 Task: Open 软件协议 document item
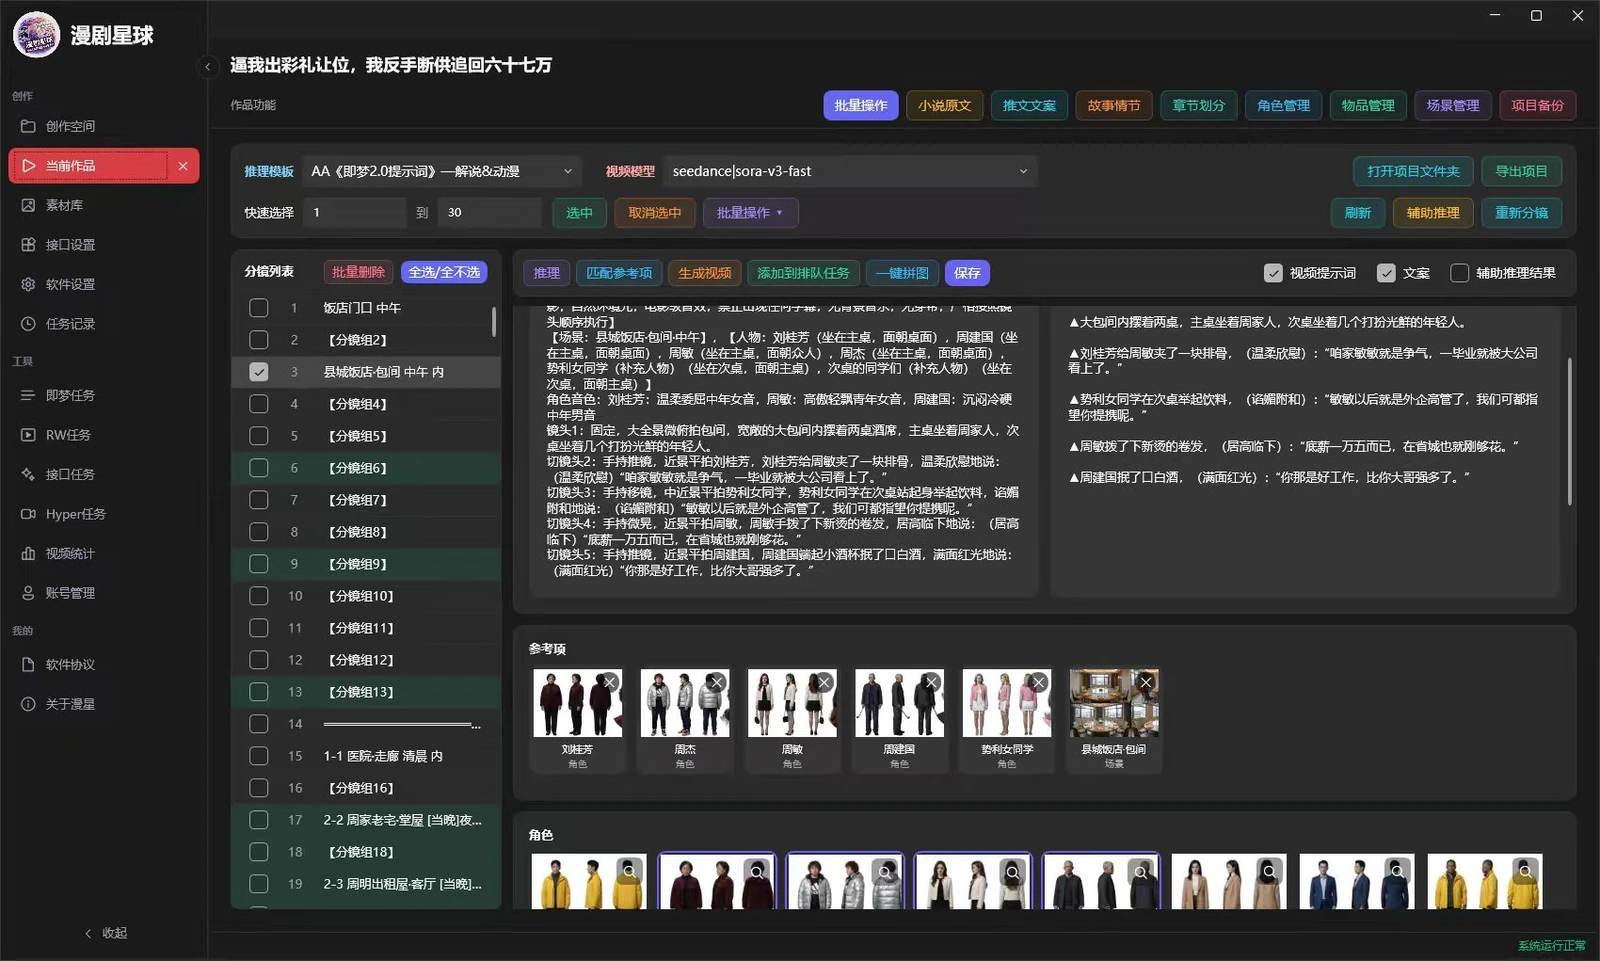click(x=104, y=664)
